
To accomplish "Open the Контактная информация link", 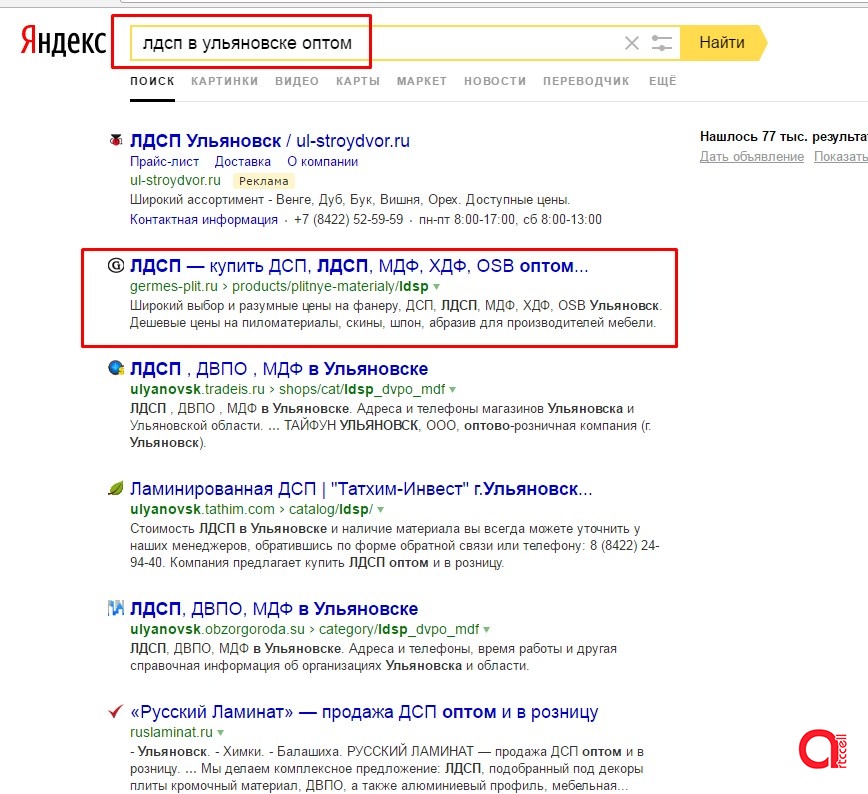I will coord(204,220).
